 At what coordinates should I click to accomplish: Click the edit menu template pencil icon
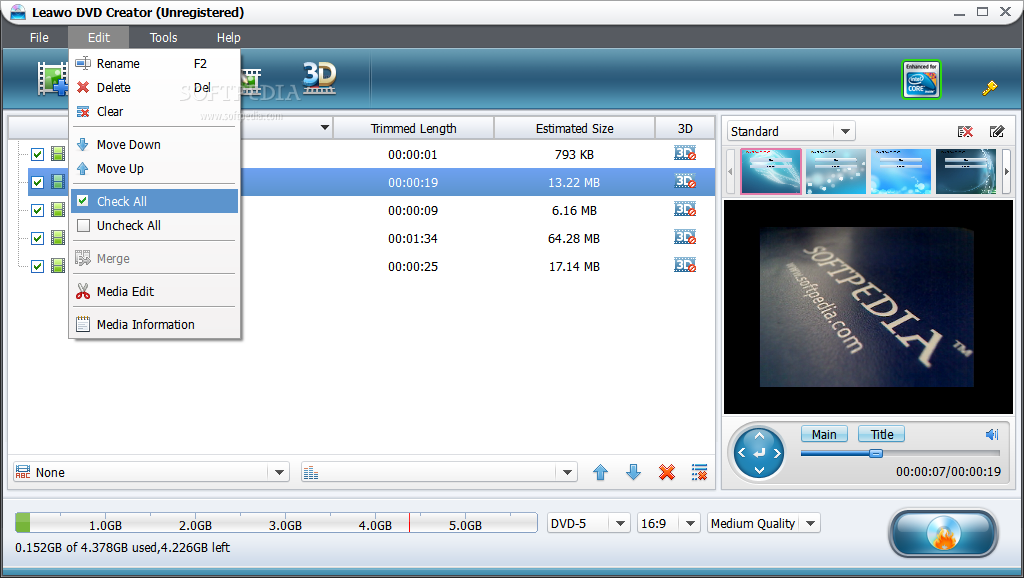pos(997,131)
